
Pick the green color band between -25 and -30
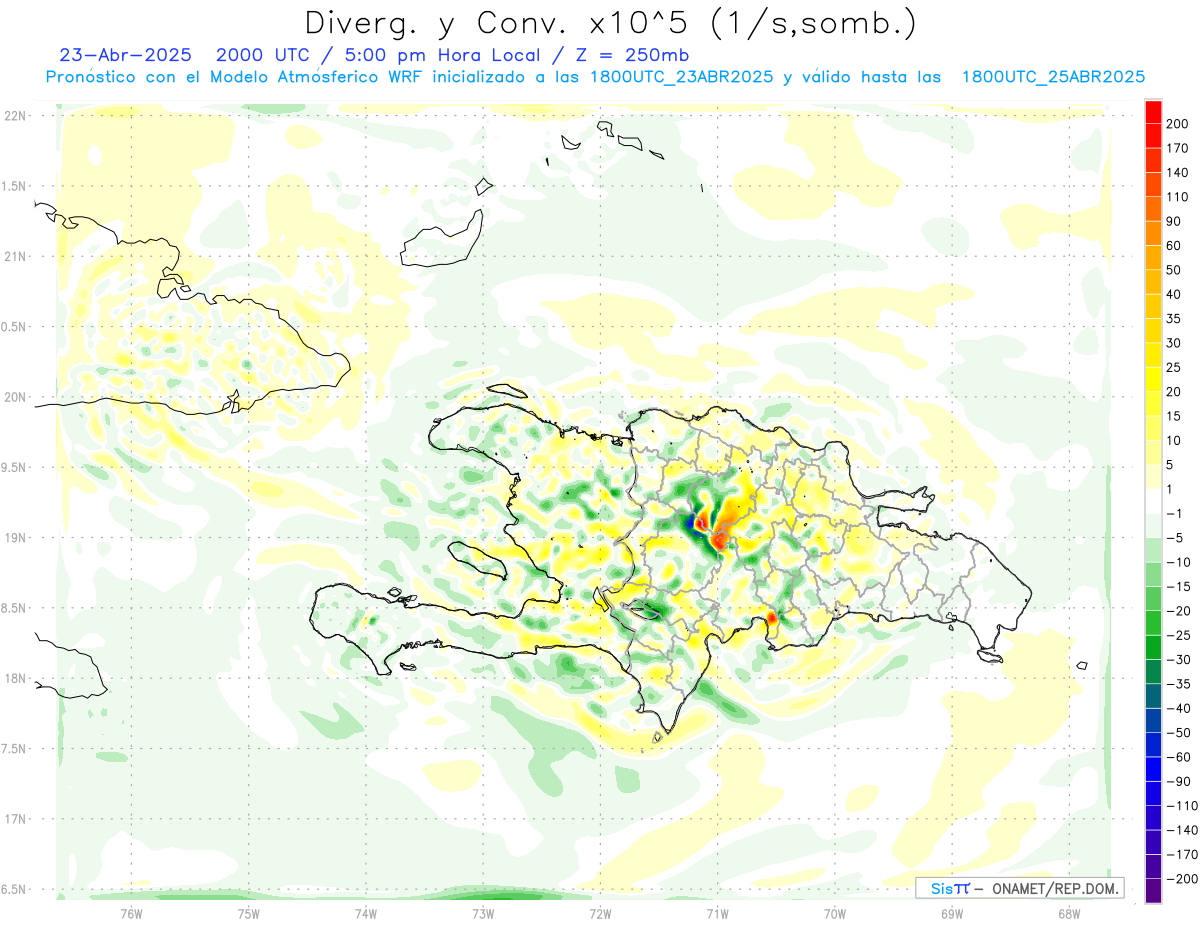[1154, 648]
